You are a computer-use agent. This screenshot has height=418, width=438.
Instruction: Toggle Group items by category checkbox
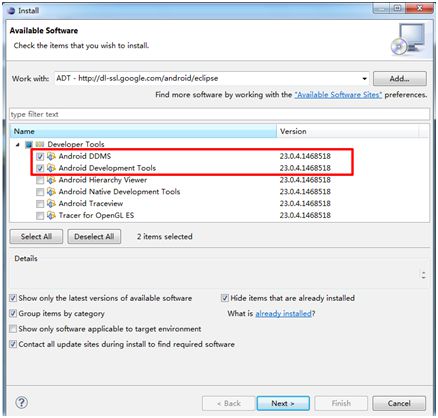pyautogui.click(x=13, y=313)
